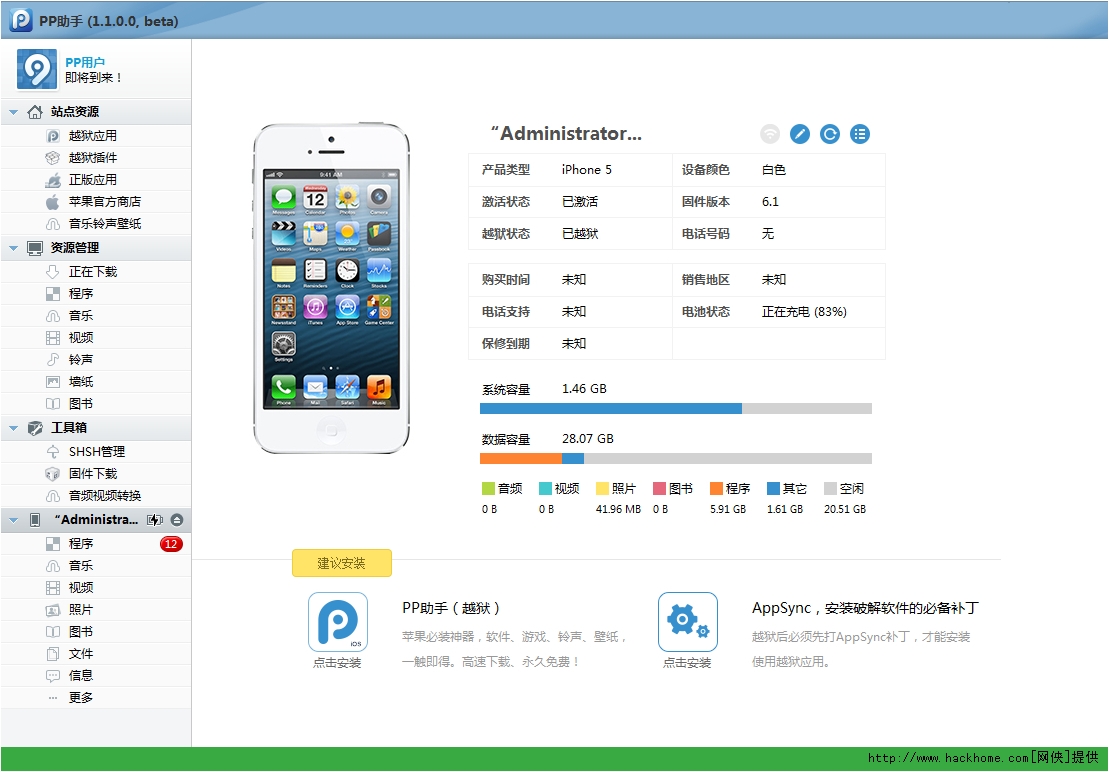Open 越狱应用 in the sidebar
The image size is (1109, 772).
(95, 136)
